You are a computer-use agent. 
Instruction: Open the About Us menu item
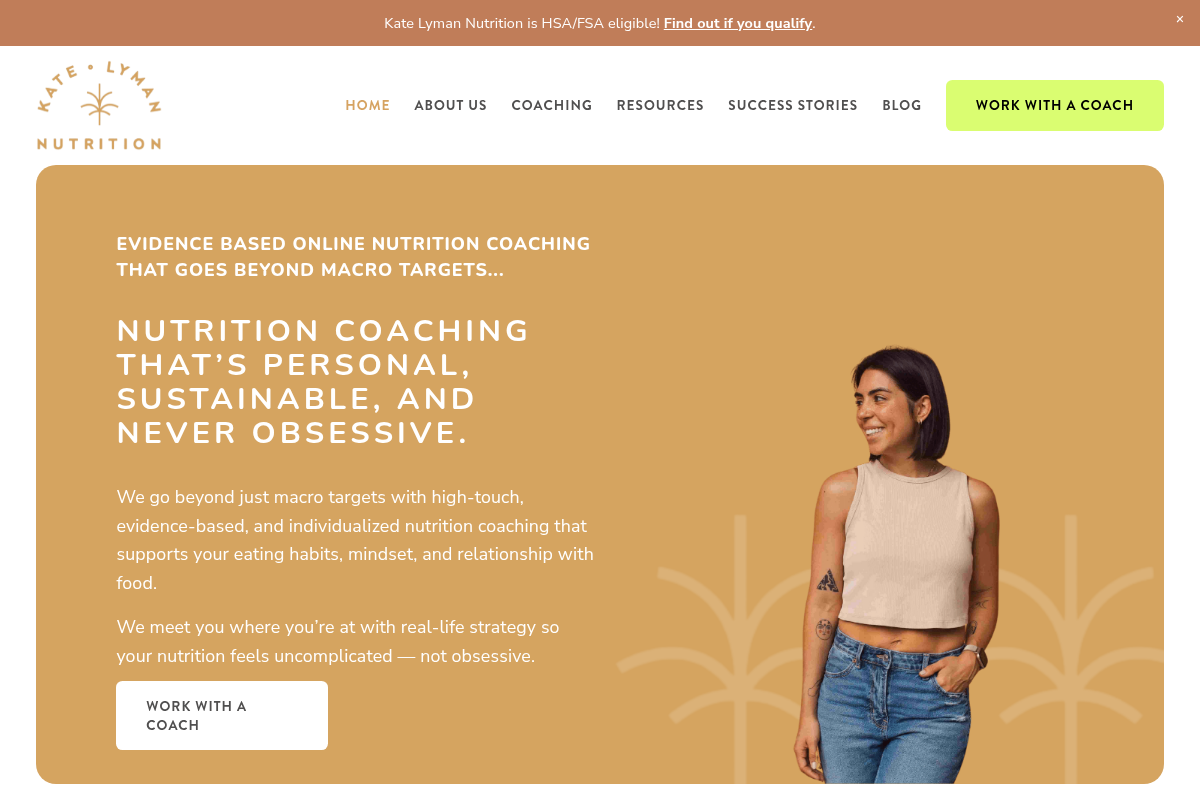(451, 105)
